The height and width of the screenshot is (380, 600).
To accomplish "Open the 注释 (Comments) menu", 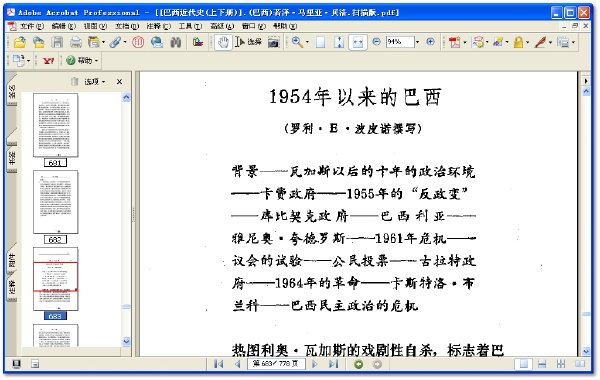I will [159, 26].
